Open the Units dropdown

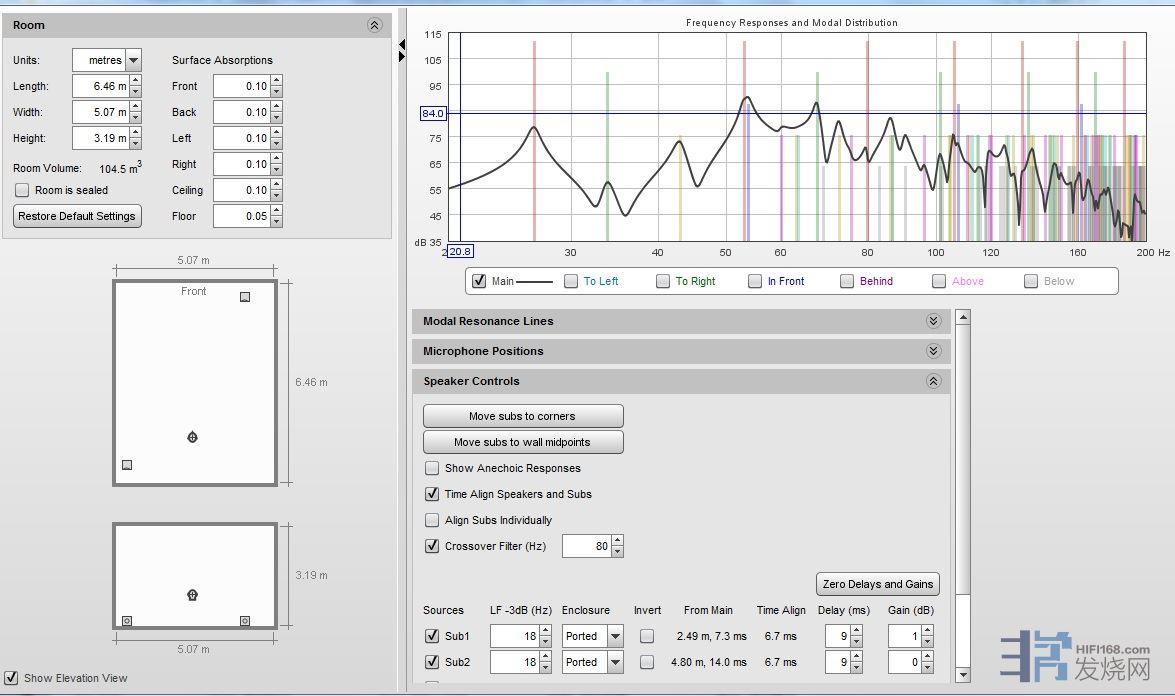134,61
